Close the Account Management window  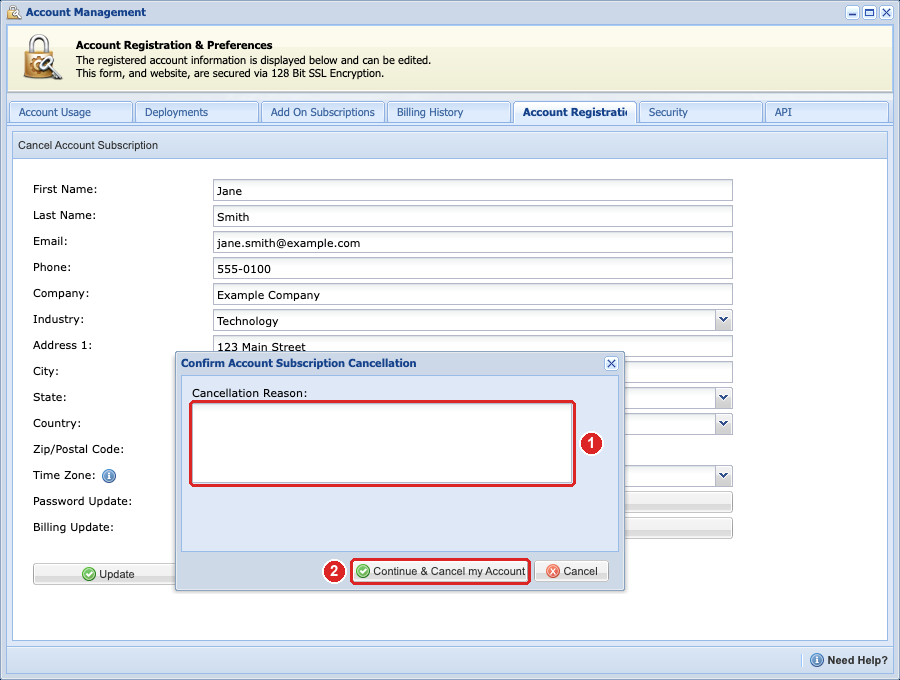tap(886, 13)
